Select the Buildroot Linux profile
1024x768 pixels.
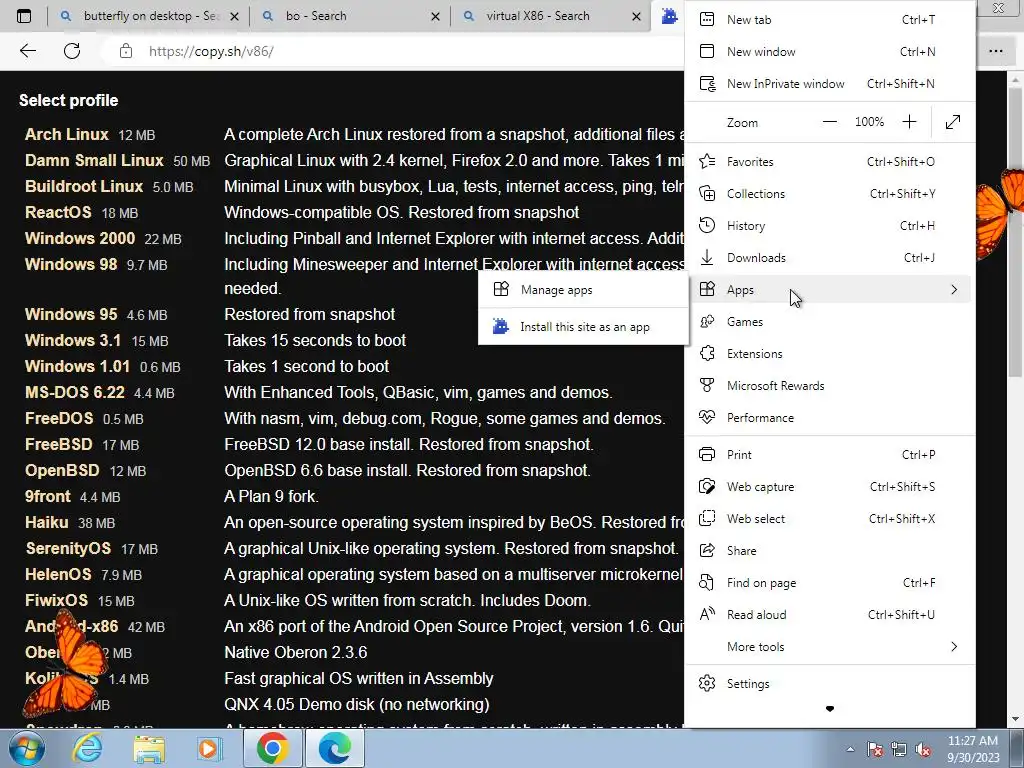click(x=84, y=187)
